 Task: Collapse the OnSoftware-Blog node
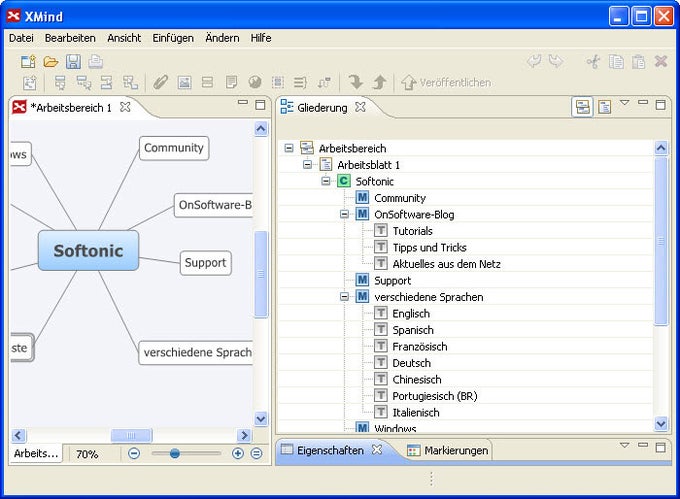tap(344, 214)
